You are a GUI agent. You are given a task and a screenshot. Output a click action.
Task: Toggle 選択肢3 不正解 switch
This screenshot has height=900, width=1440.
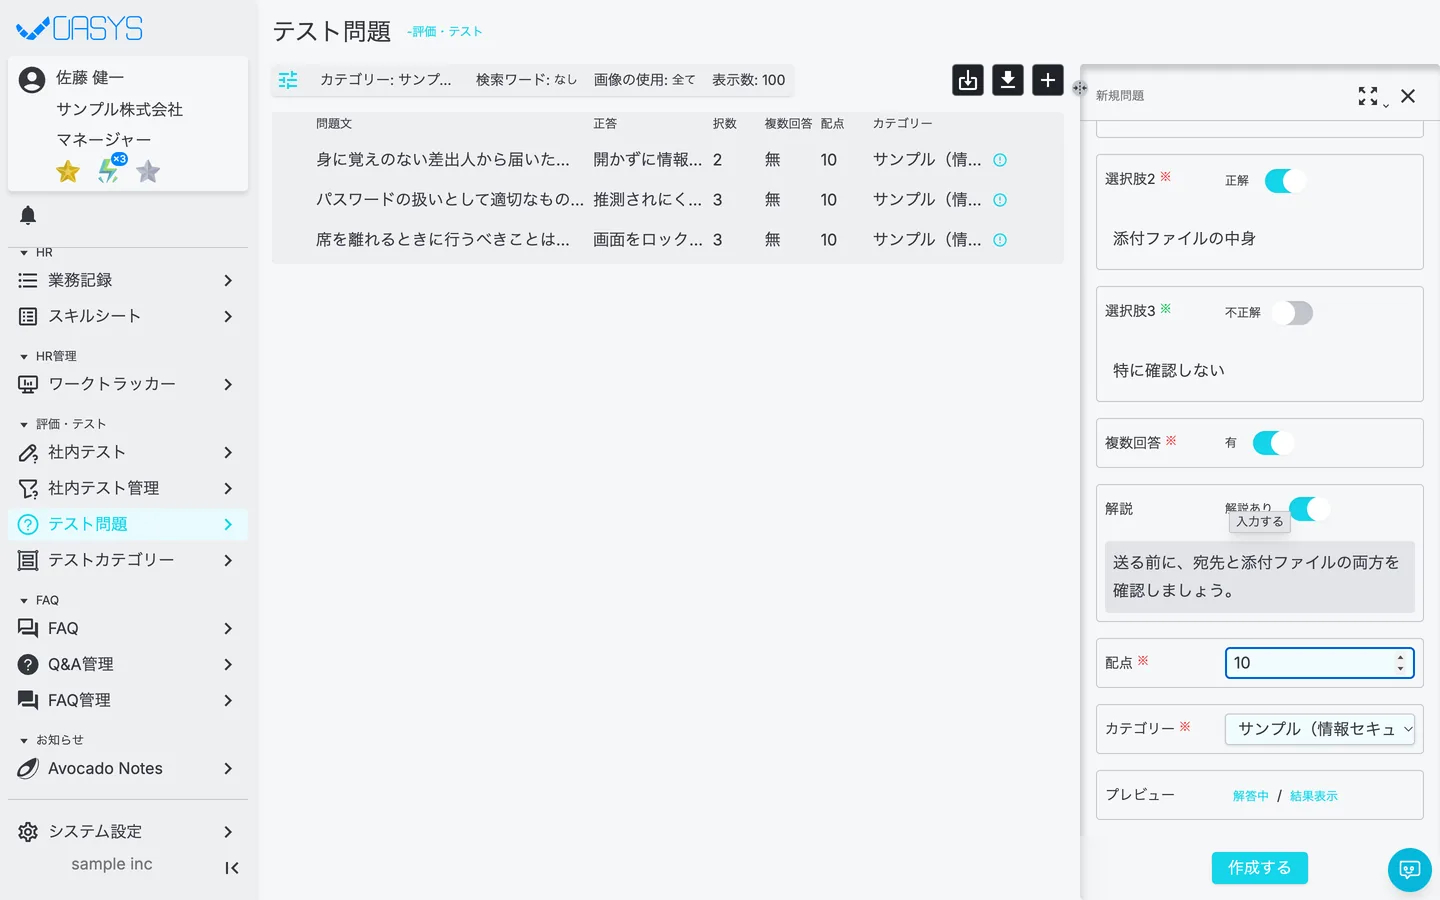[x=1292, y=313]
